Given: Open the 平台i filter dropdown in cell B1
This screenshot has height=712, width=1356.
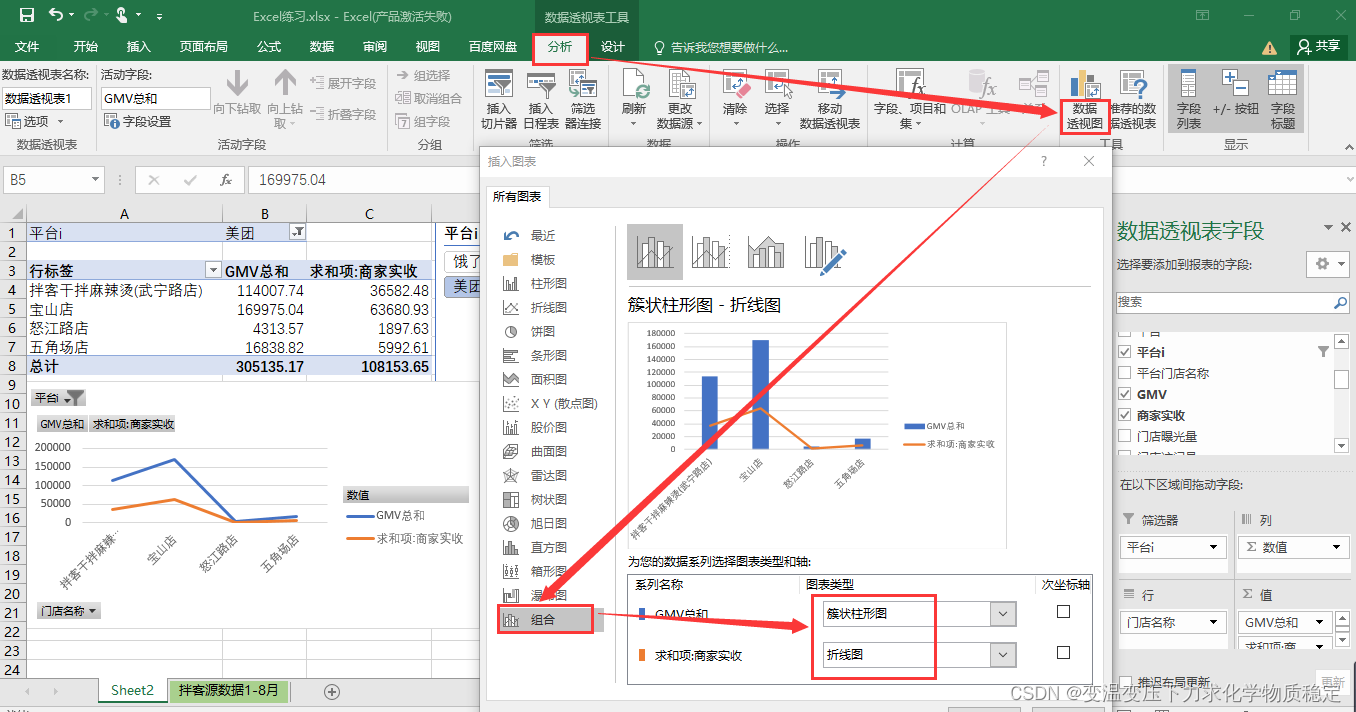Looking at the screenshot, I should pos(297,232).
